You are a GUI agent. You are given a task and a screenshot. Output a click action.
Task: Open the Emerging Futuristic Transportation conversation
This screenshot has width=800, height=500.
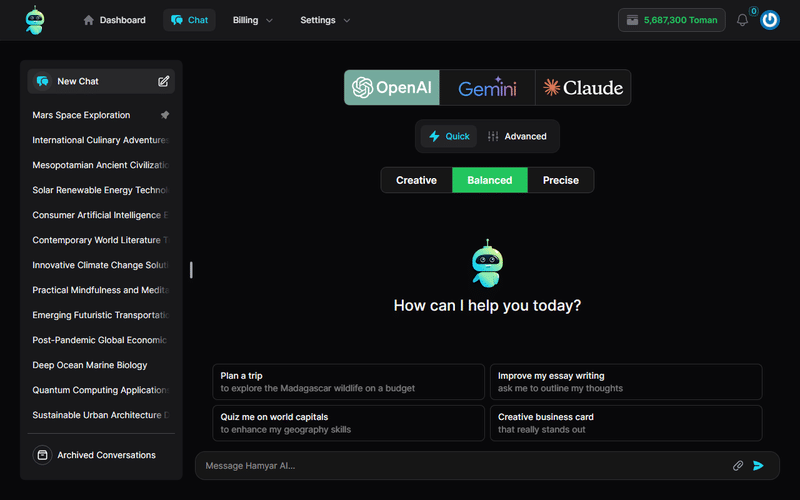101,315
